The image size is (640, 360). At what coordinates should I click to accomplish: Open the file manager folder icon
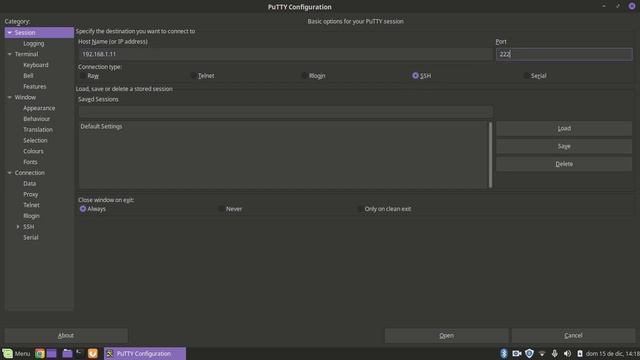point(67,353)
